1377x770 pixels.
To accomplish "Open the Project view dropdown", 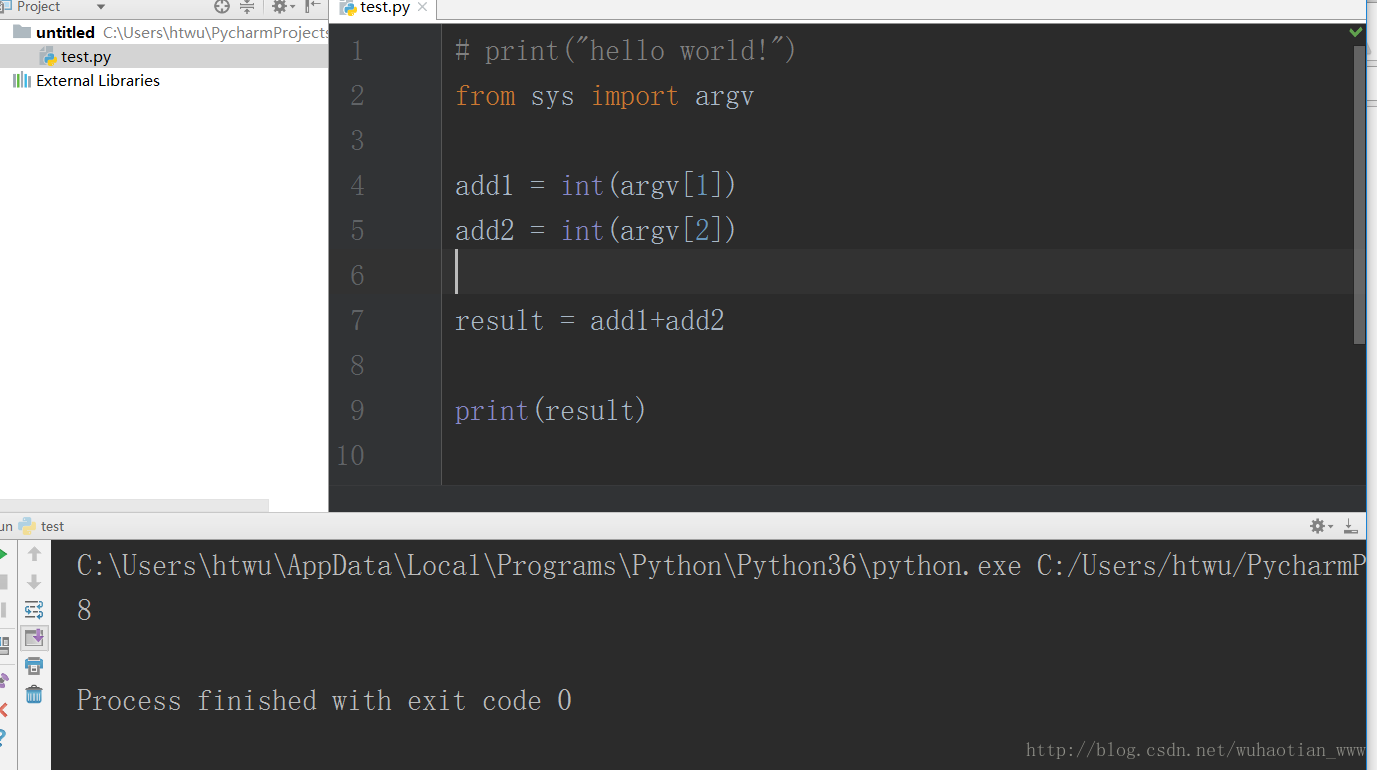I will coord(100,7).
